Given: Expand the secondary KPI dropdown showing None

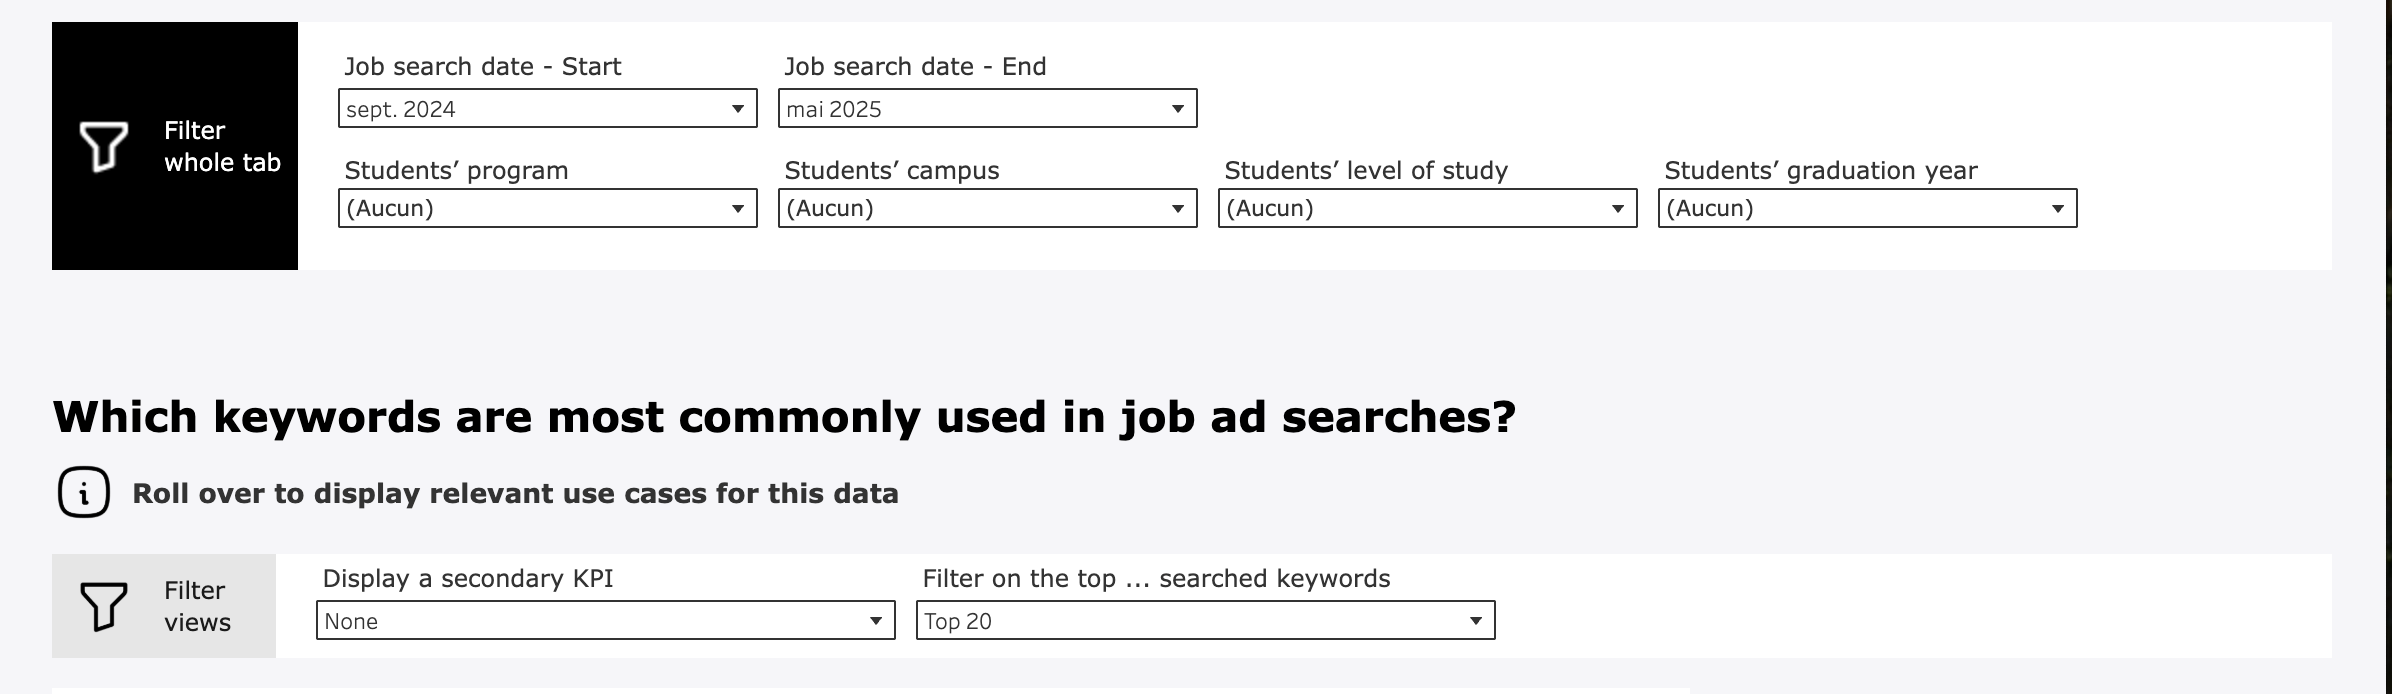Looking at the screenshot, I should 605,620.
